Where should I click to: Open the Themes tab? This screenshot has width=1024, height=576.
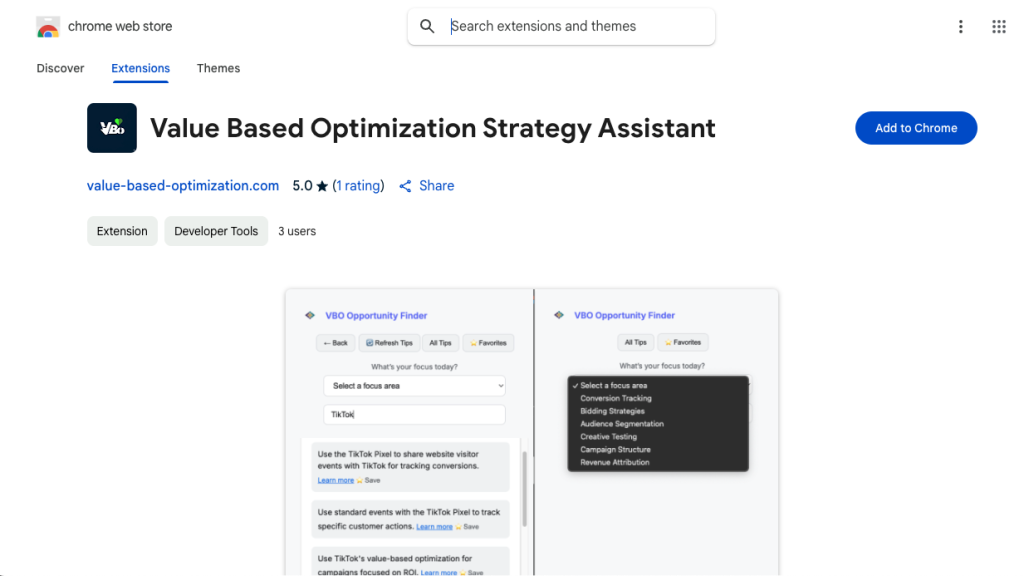click(x=218, y=68)
